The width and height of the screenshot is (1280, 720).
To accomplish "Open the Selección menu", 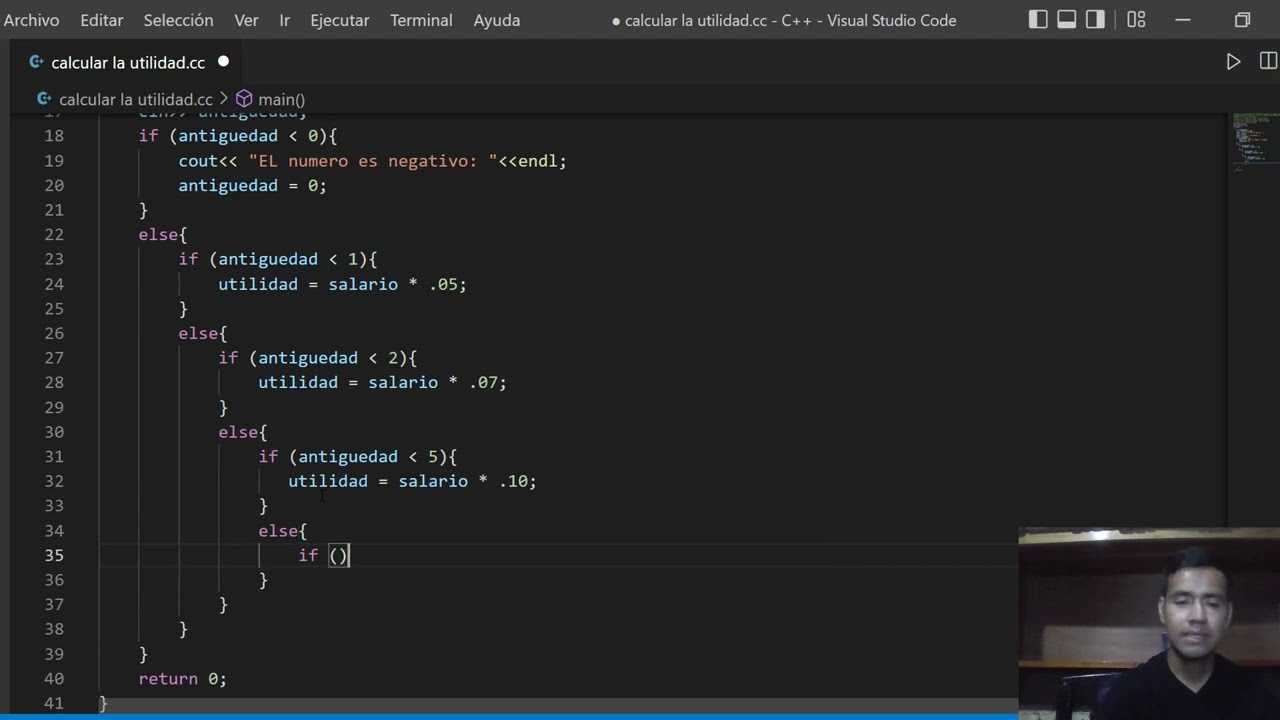I will click(178, 20).
